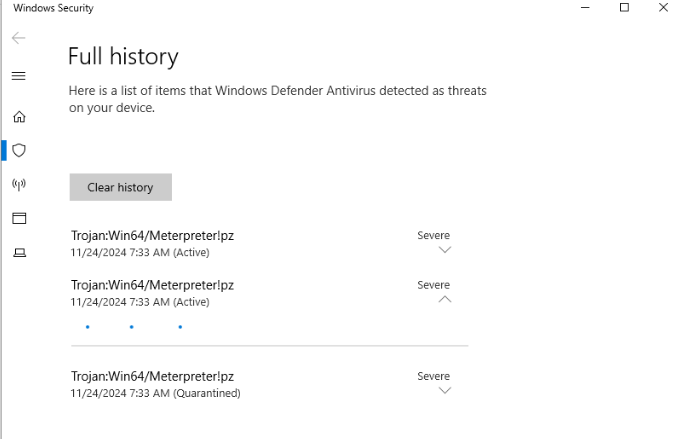Click Severe label of the Quarantined threat
The image size is (679, 439).
(433, 376)
